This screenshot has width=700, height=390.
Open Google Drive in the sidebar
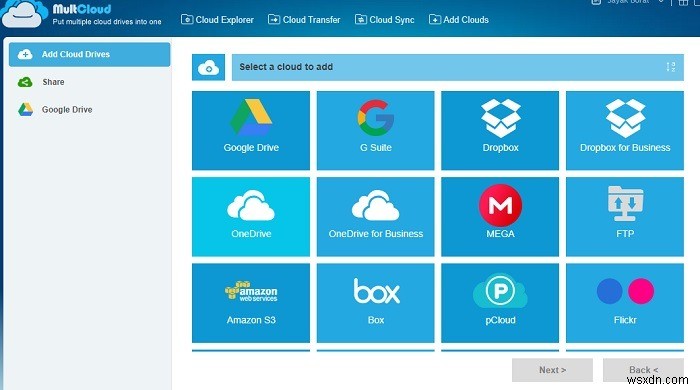[55, 109]
